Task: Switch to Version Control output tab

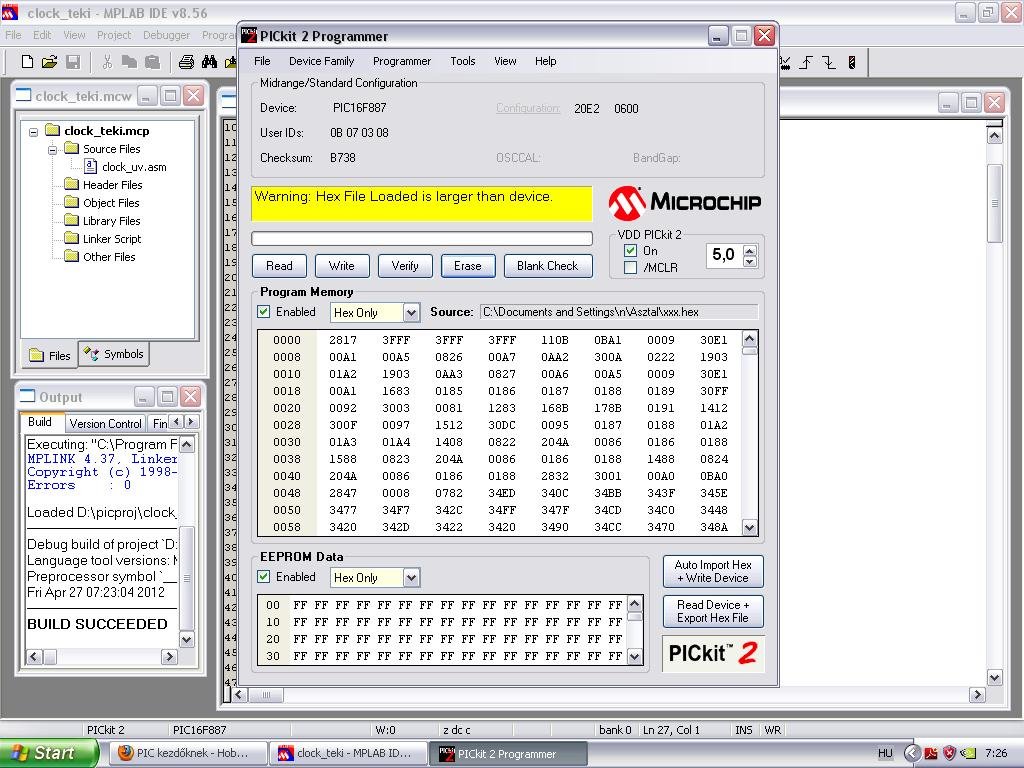Action: 105,423
